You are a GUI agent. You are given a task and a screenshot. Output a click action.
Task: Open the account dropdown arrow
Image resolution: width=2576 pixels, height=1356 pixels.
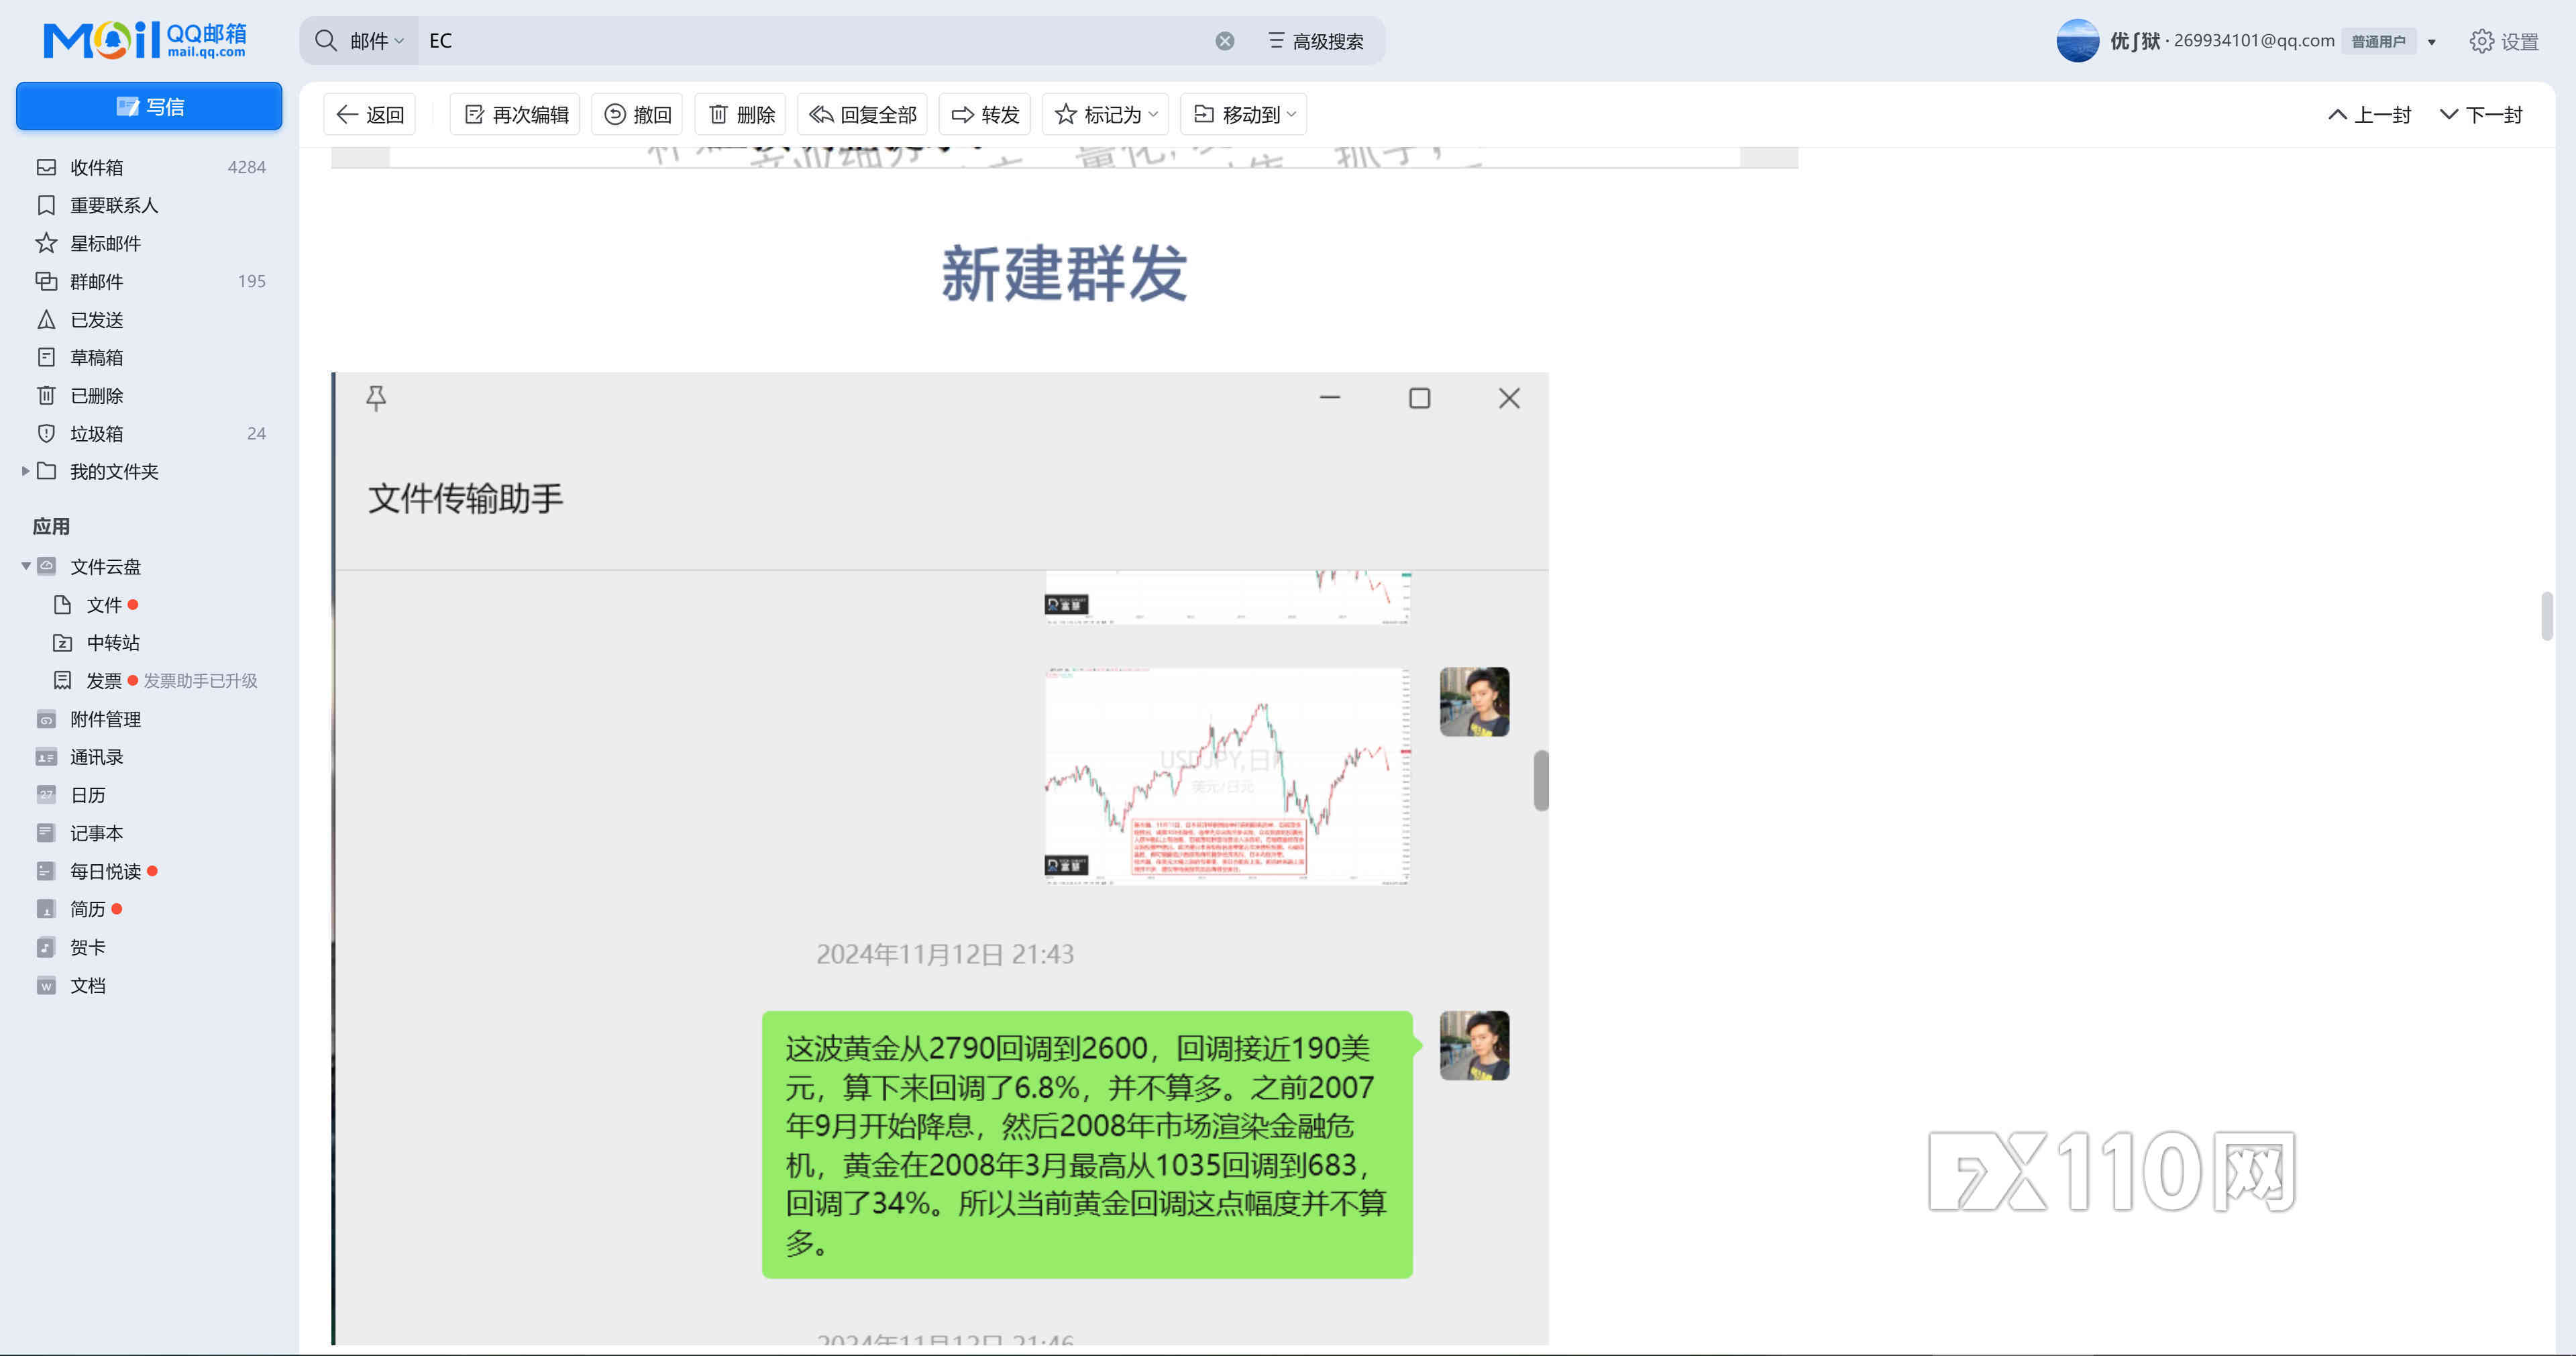point(2432,42)
